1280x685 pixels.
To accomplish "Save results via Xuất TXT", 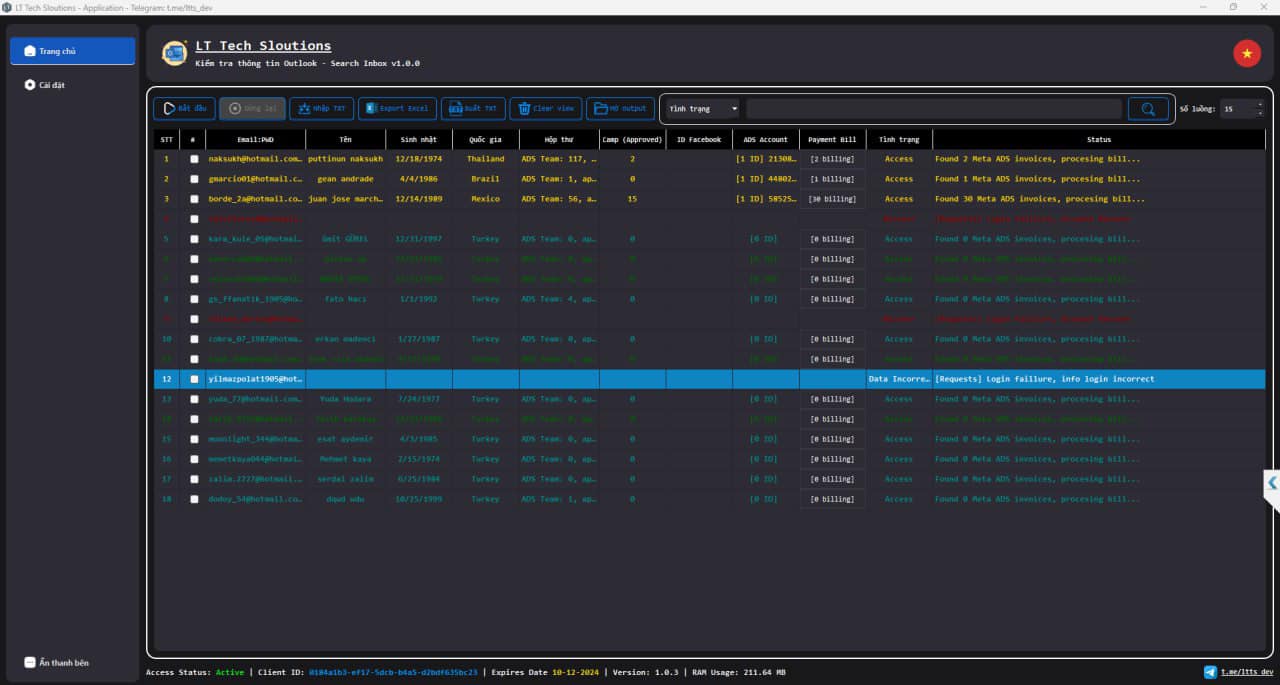I will [x=473, y=108].
